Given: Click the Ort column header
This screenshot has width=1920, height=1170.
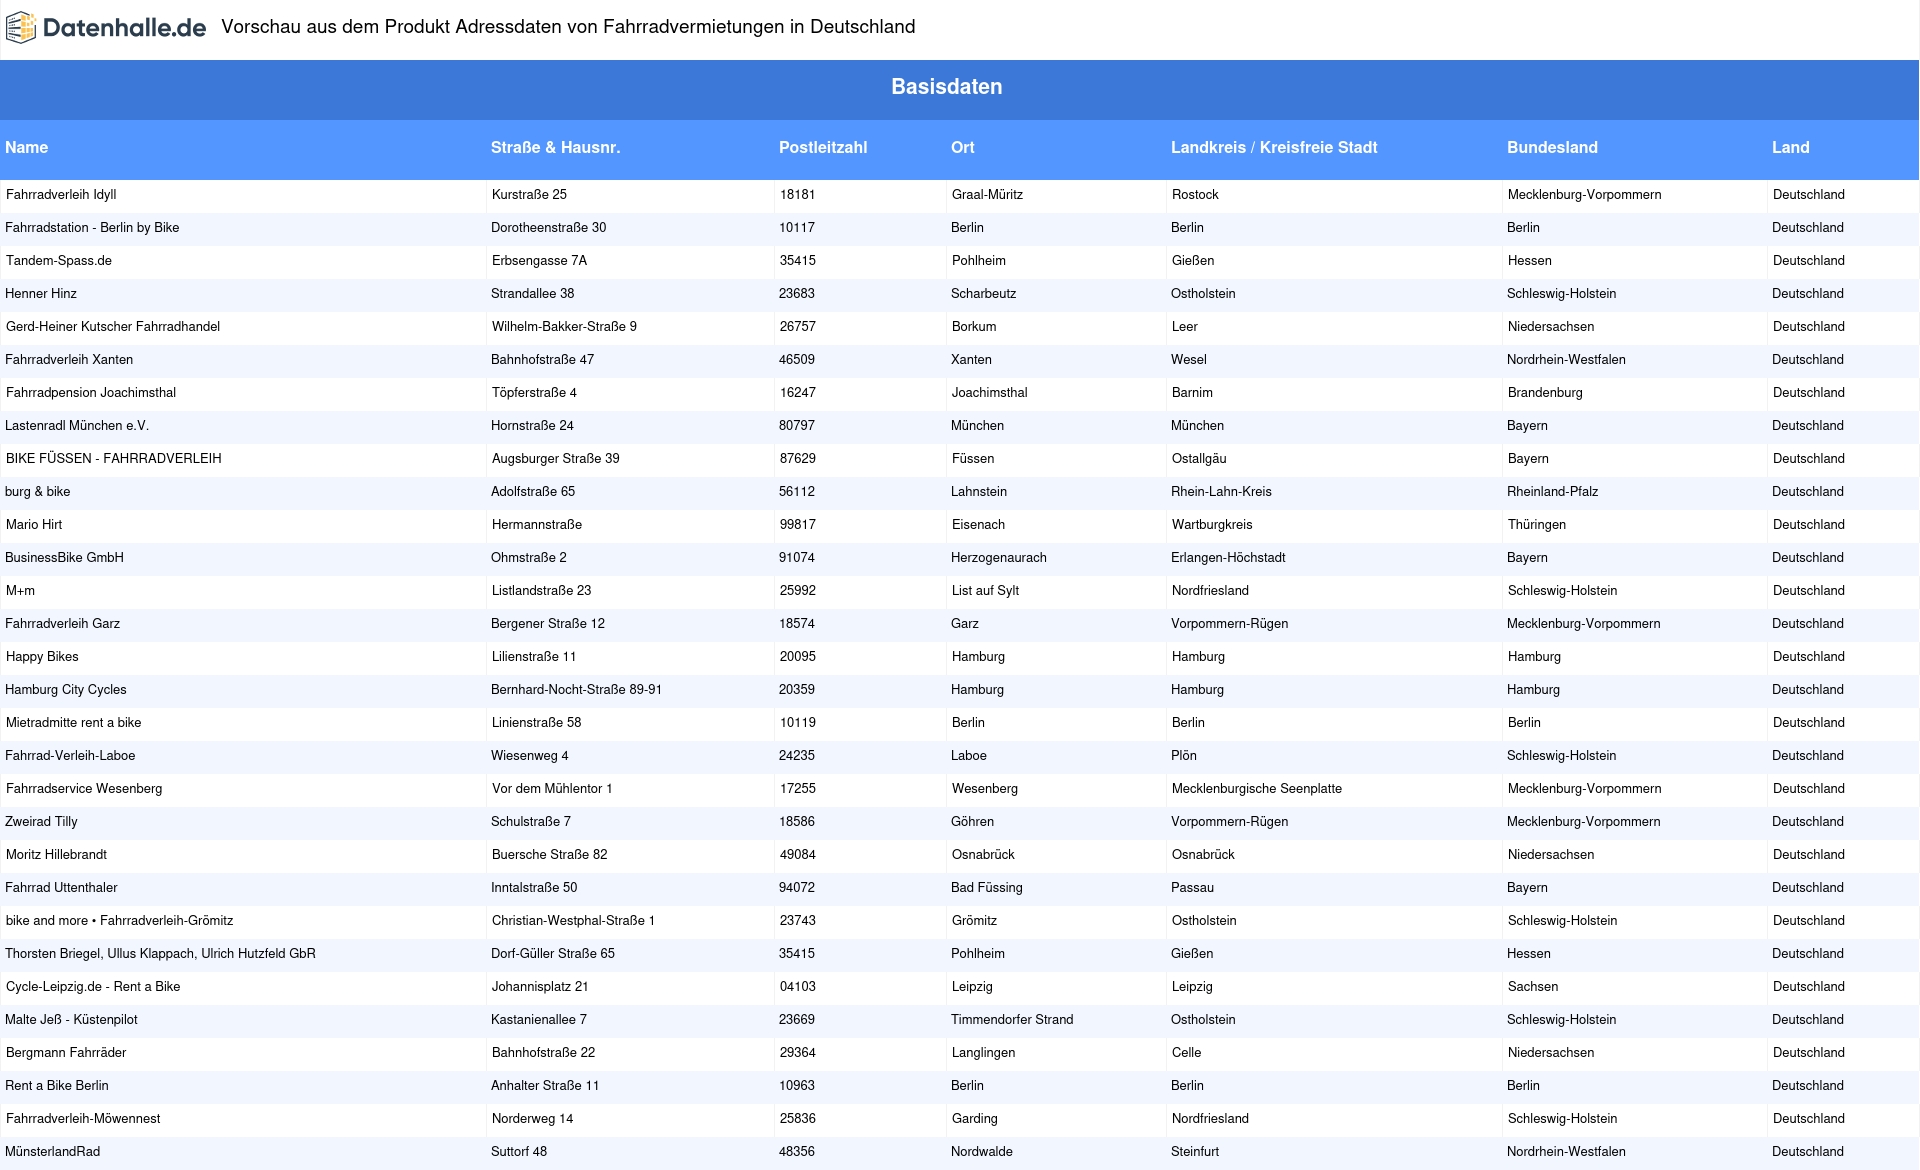Looking at the screenshot, I should pos(962,147).
